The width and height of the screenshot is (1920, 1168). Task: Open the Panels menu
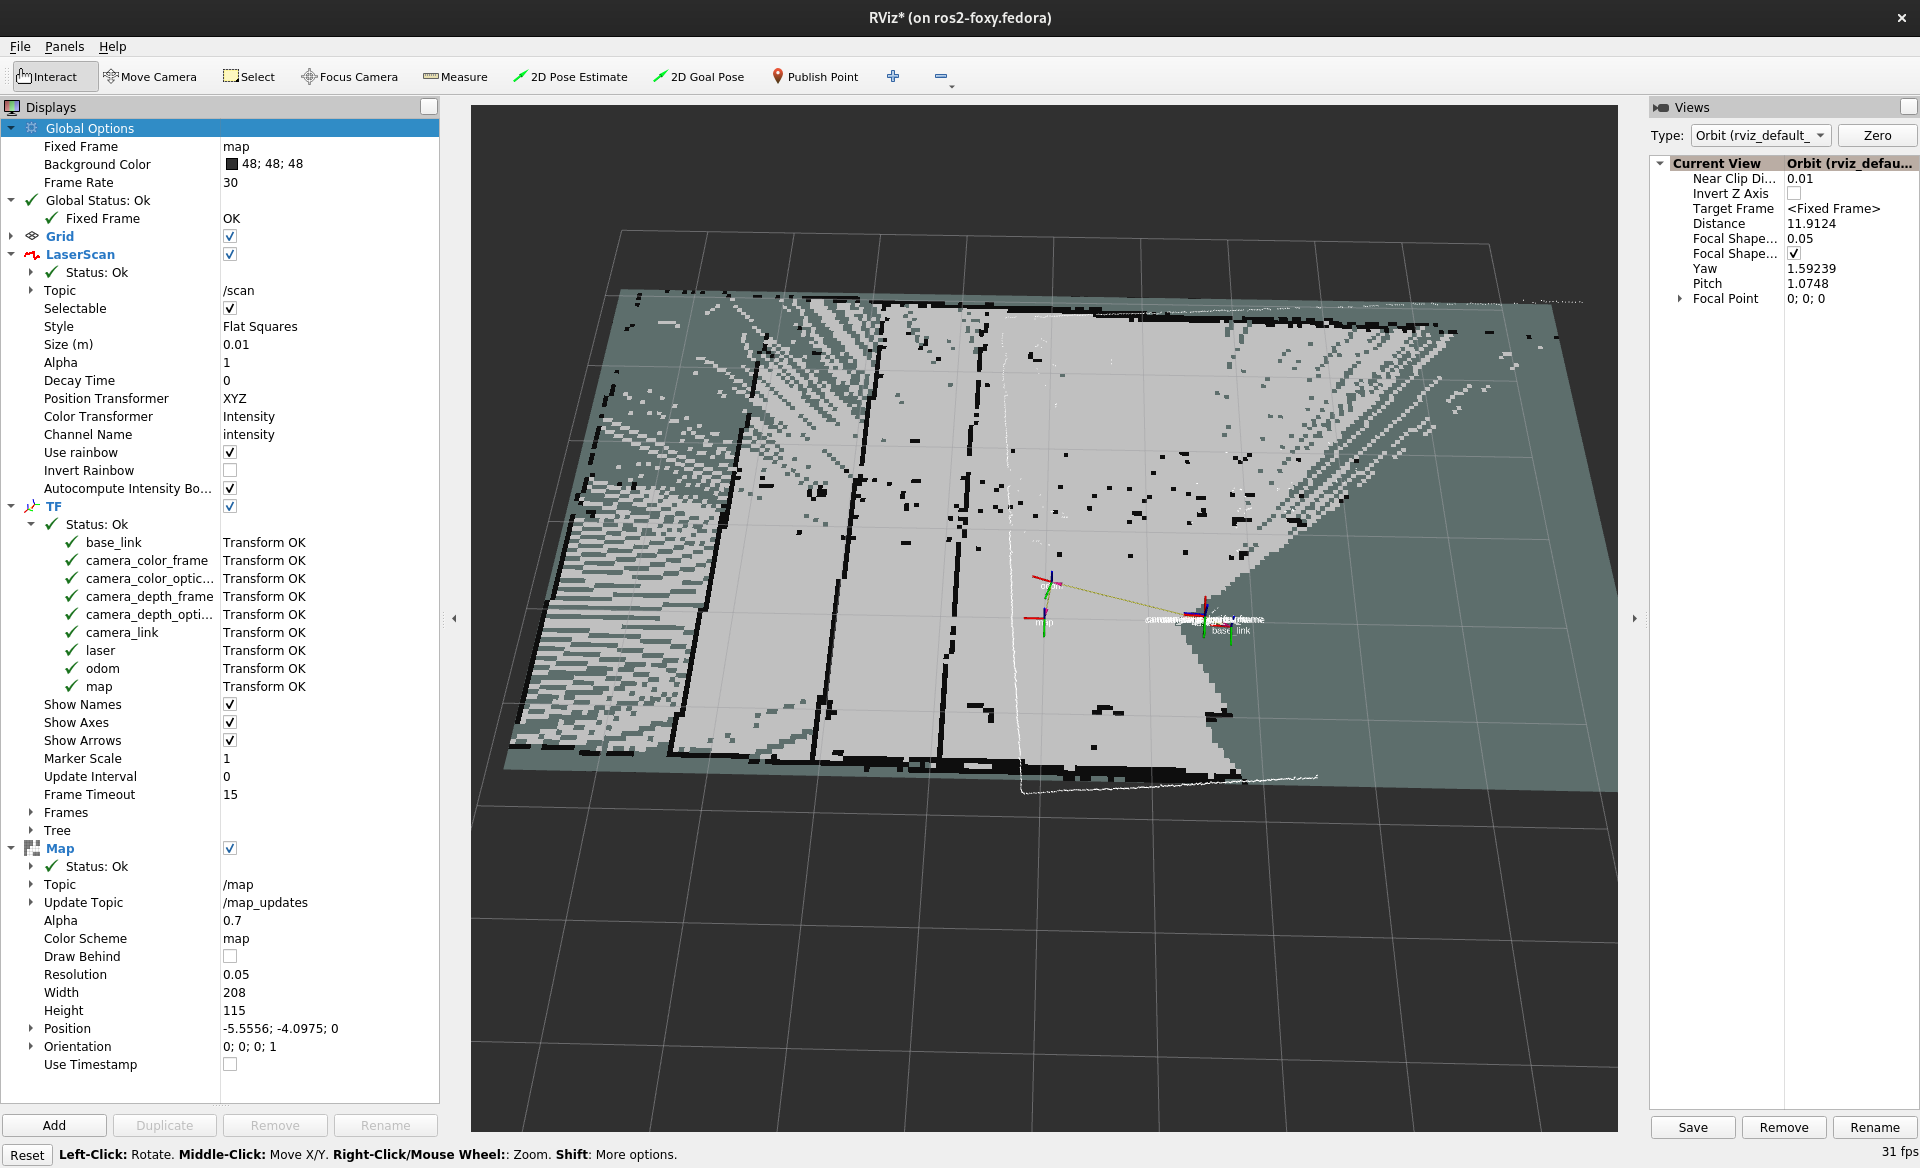pos(64,46)
